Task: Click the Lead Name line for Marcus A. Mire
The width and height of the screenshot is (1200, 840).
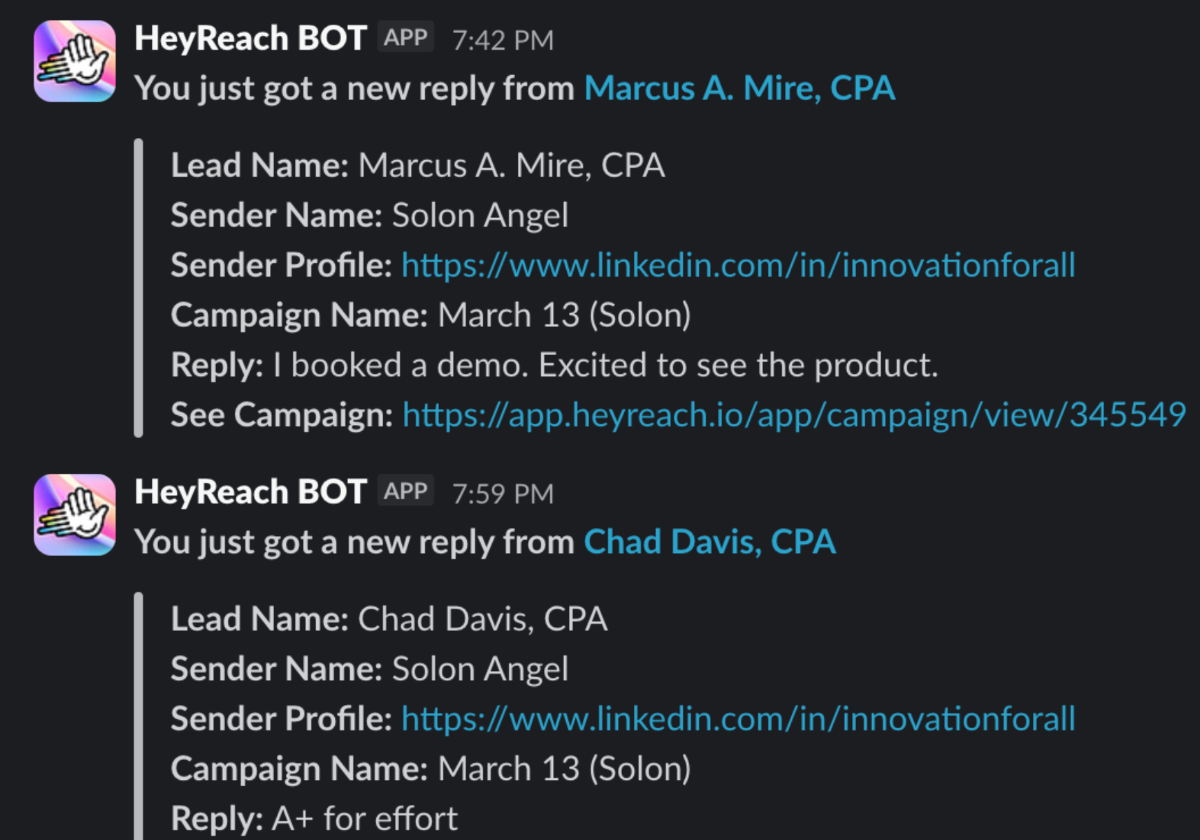Action: pyautogui.click(x=418, y=165)
